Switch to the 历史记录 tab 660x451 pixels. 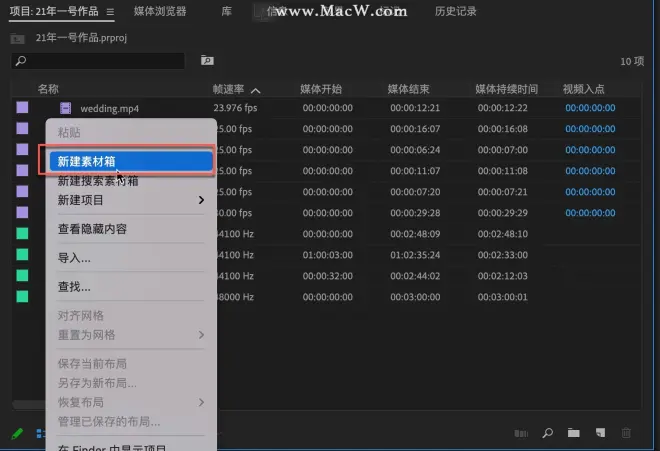[x=455, y=11]
